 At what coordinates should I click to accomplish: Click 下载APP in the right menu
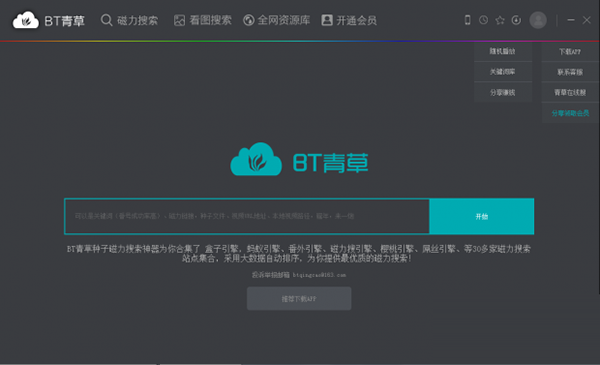[570, 52]
